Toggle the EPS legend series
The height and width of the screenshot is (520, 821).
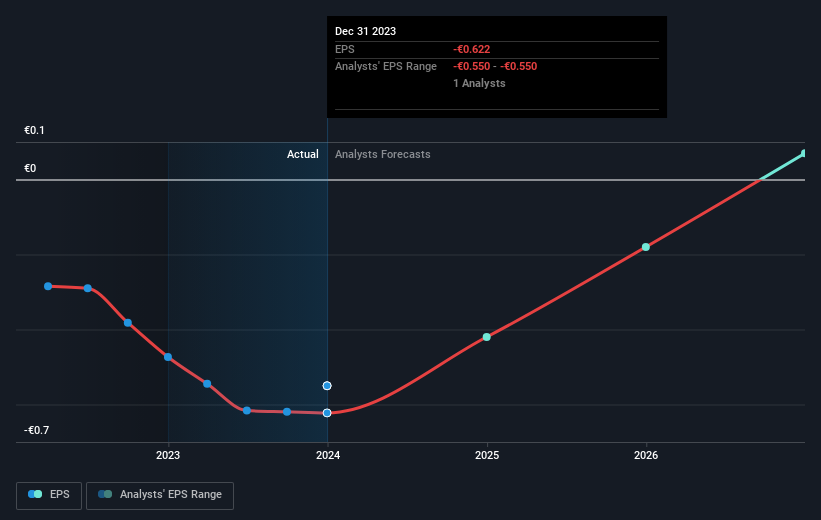tap(49, 495)
